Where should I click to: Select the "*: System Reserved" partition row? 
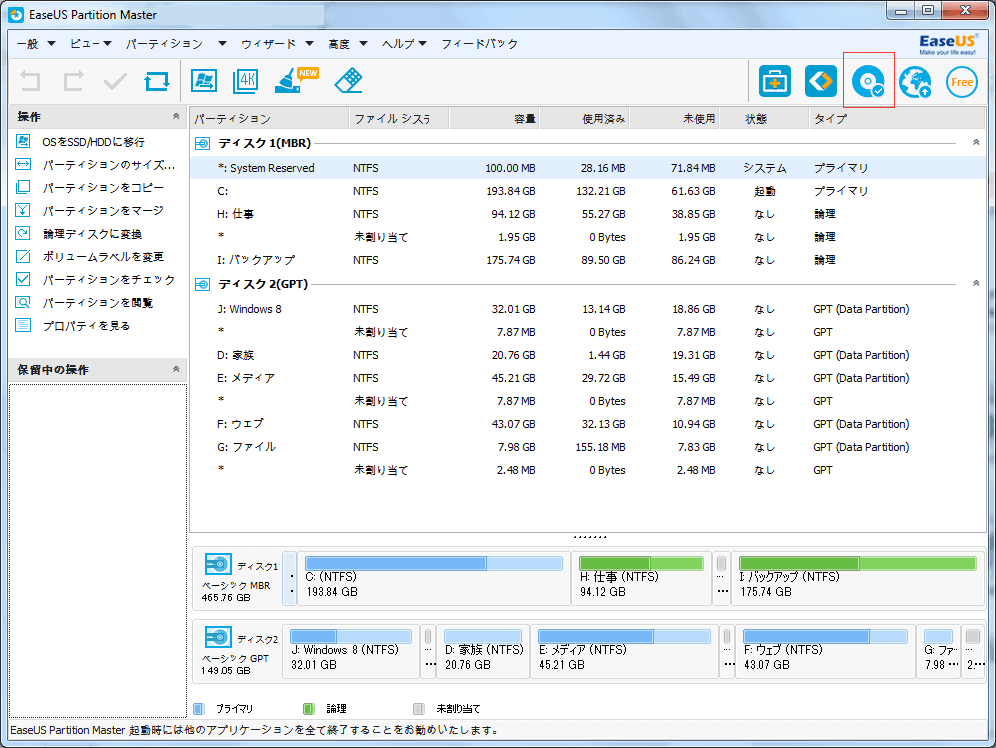(x=588, y=168)
